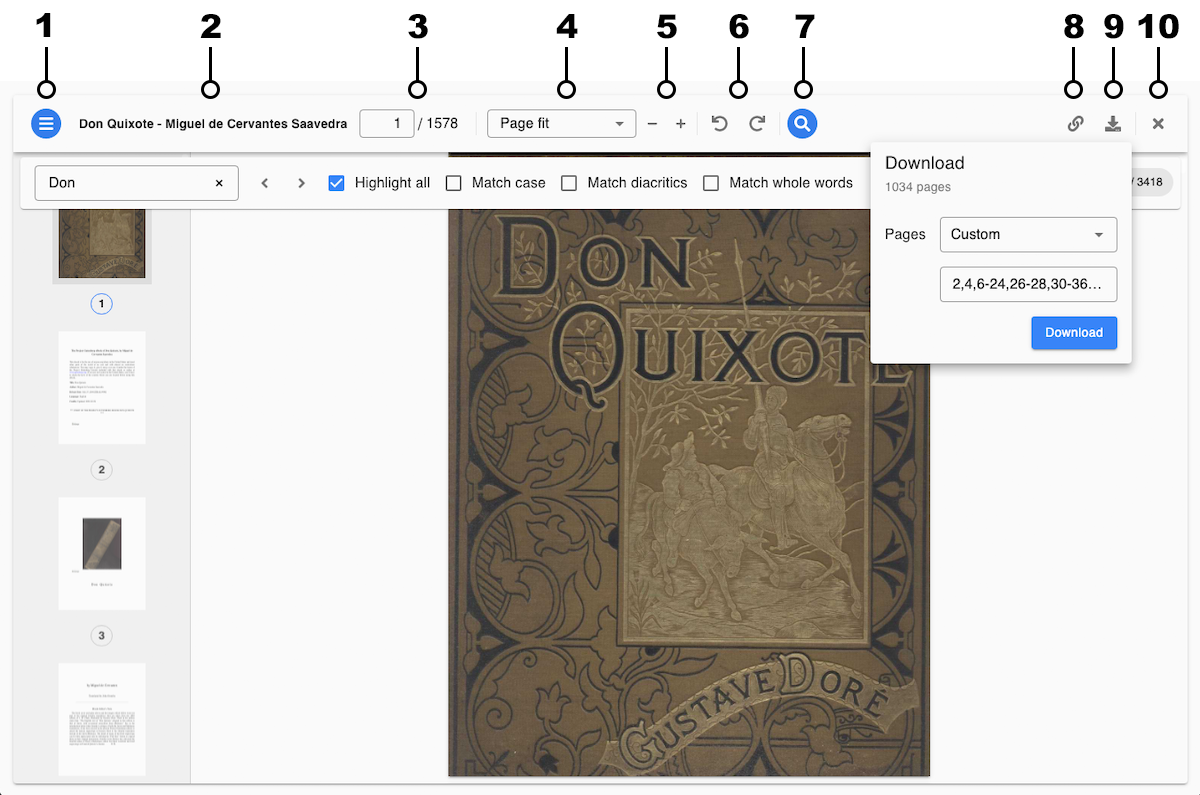This screenshot has height=795, width=1200.
Task: Click the document title Don Quixote
Action: point(213,124)
